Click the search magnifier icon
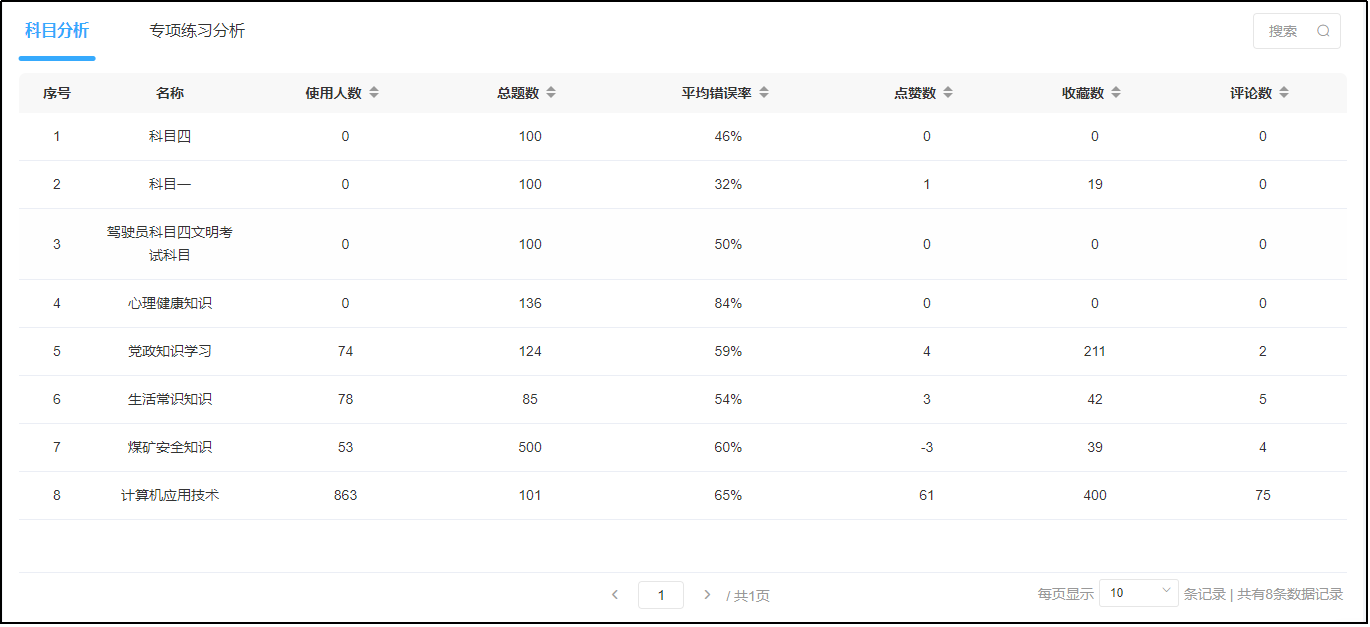Screen dimensions: 1370x627 click(x=1323, y=31)
